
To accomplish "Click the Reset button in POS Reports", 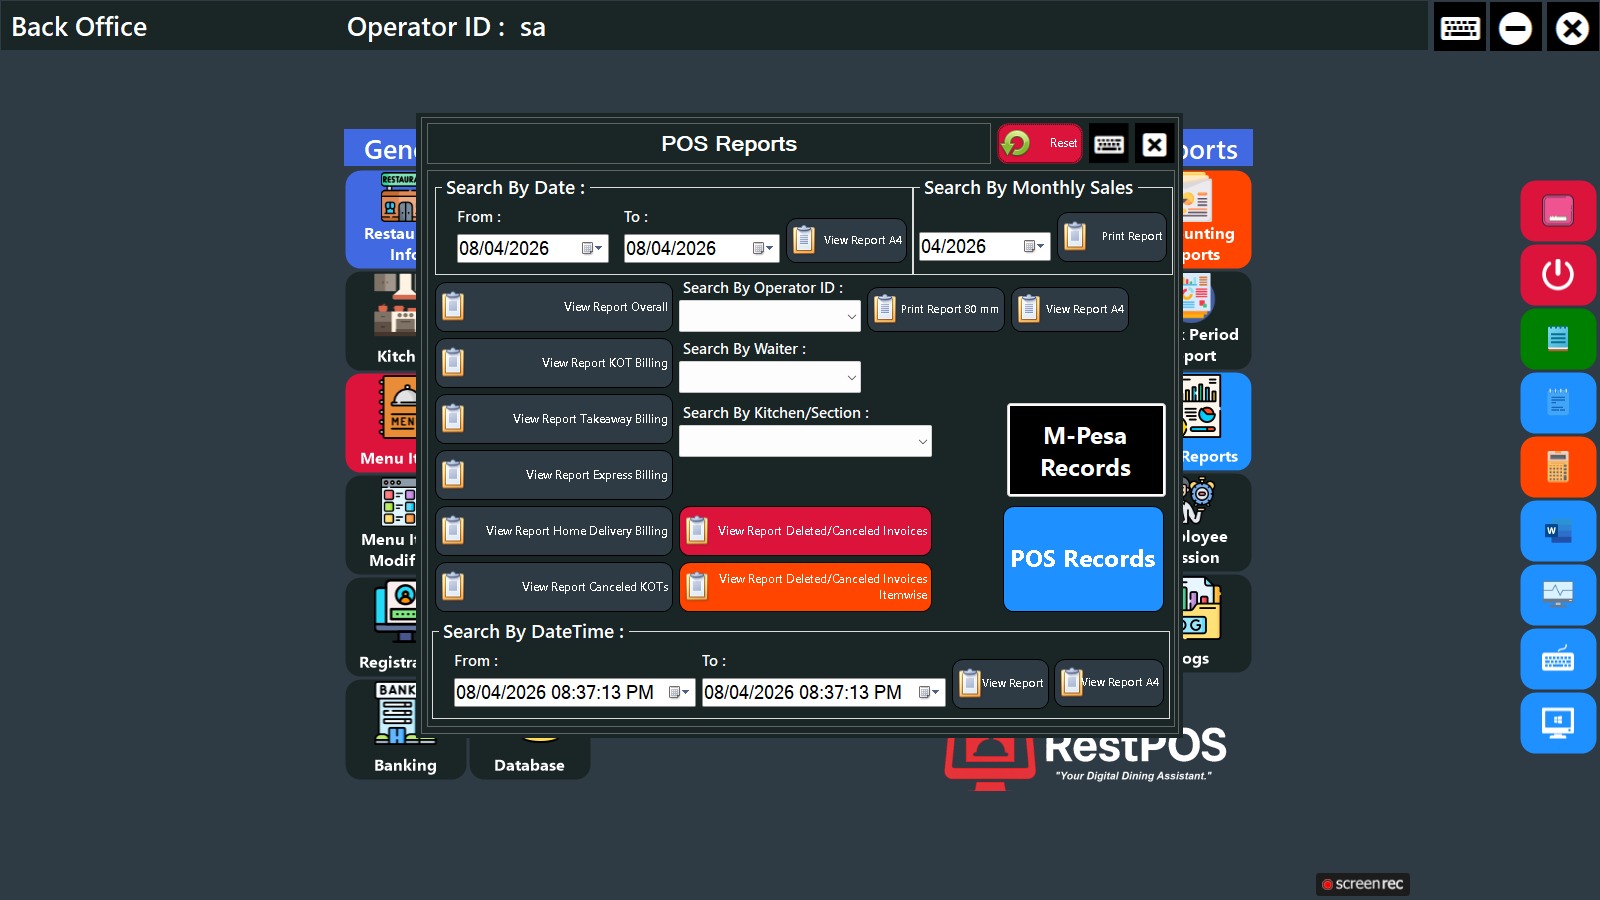I will (1040, 143).
